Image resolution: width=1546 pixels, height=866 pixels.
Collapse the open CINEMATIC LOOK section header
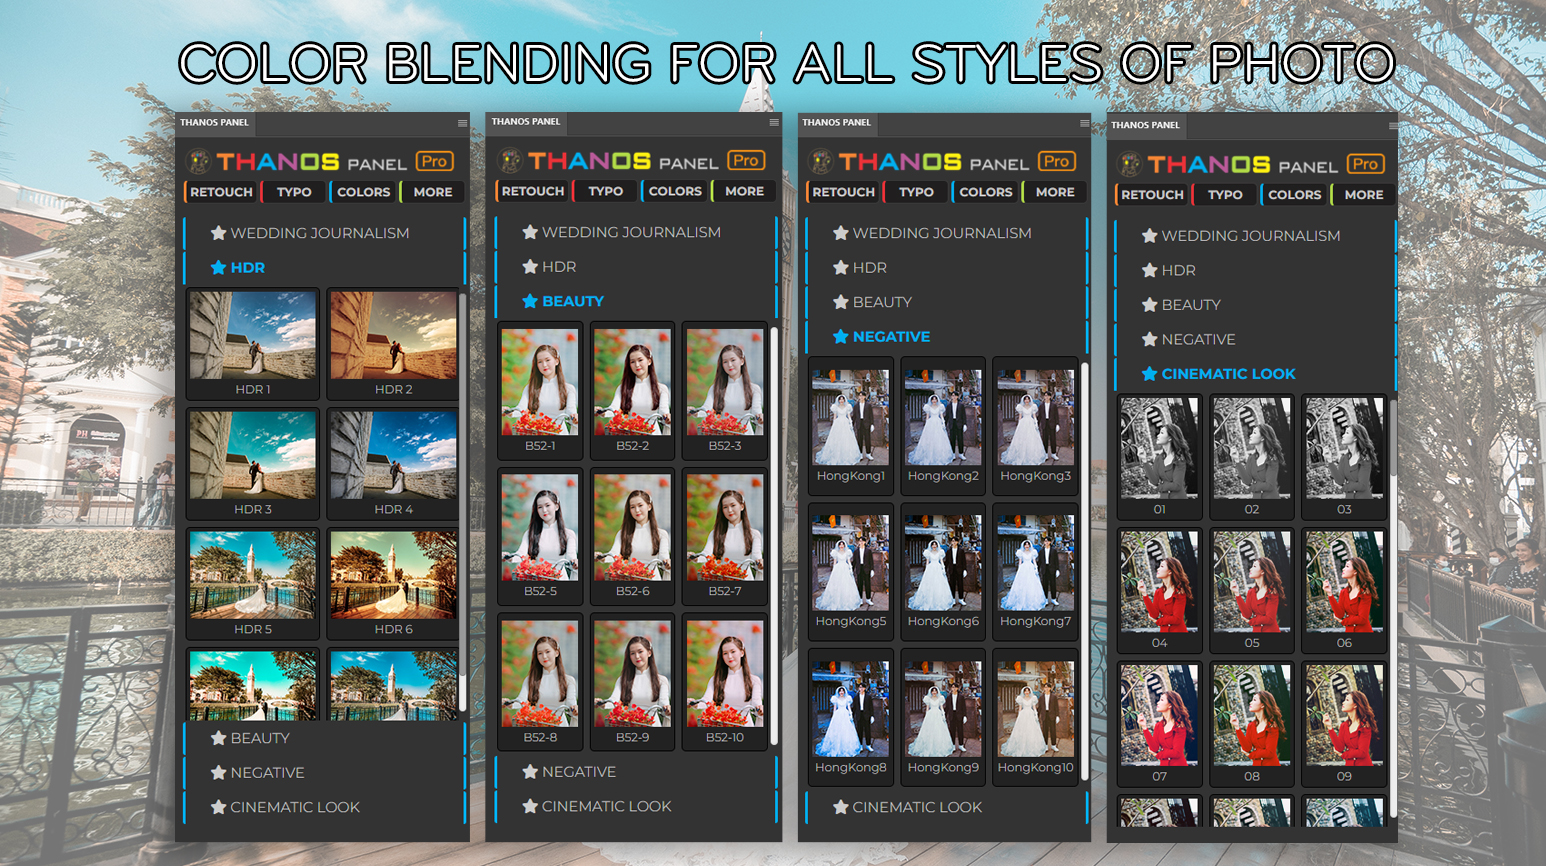1256,374
